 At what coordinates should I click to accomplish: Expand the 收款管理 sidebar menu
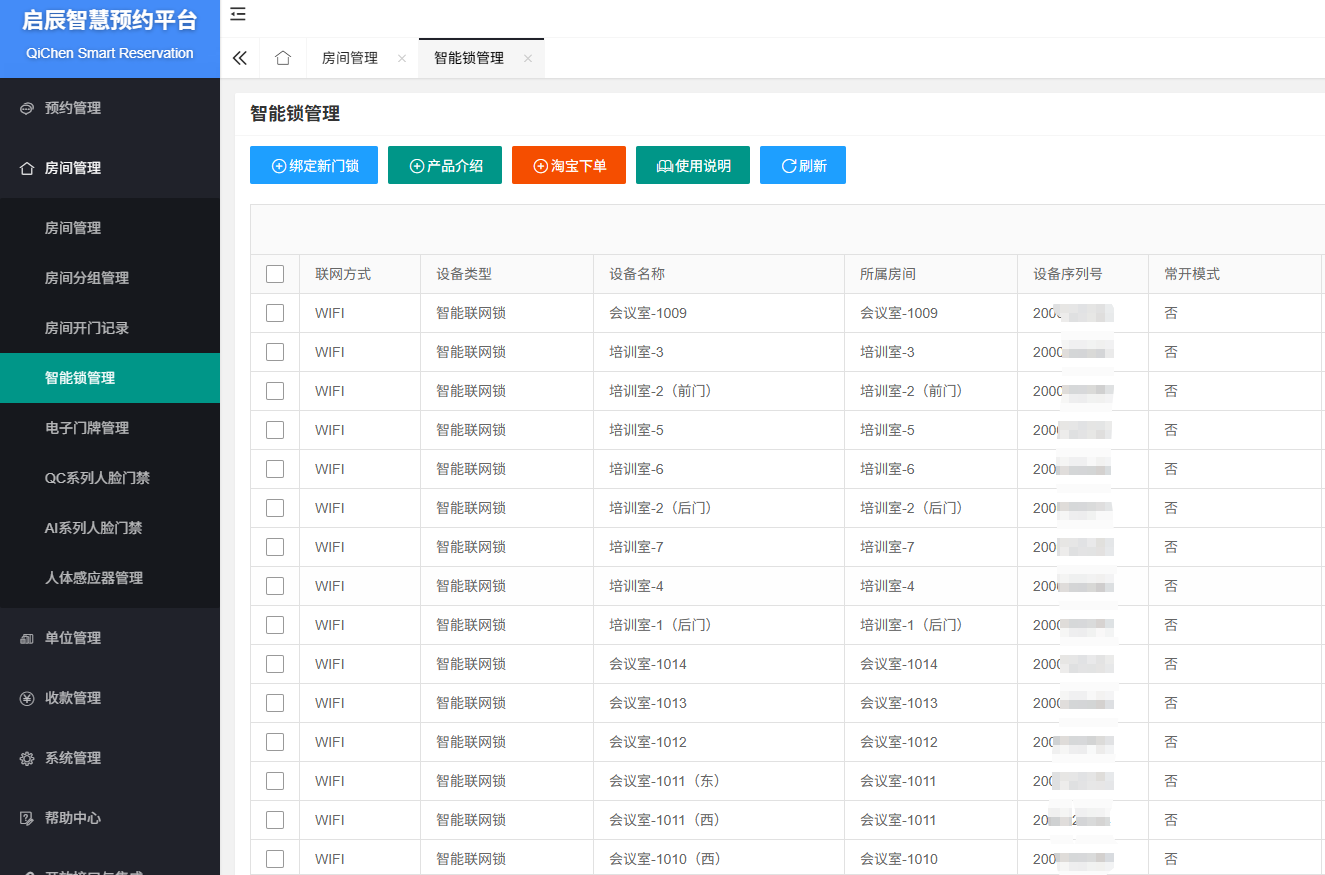coord(110,698)
